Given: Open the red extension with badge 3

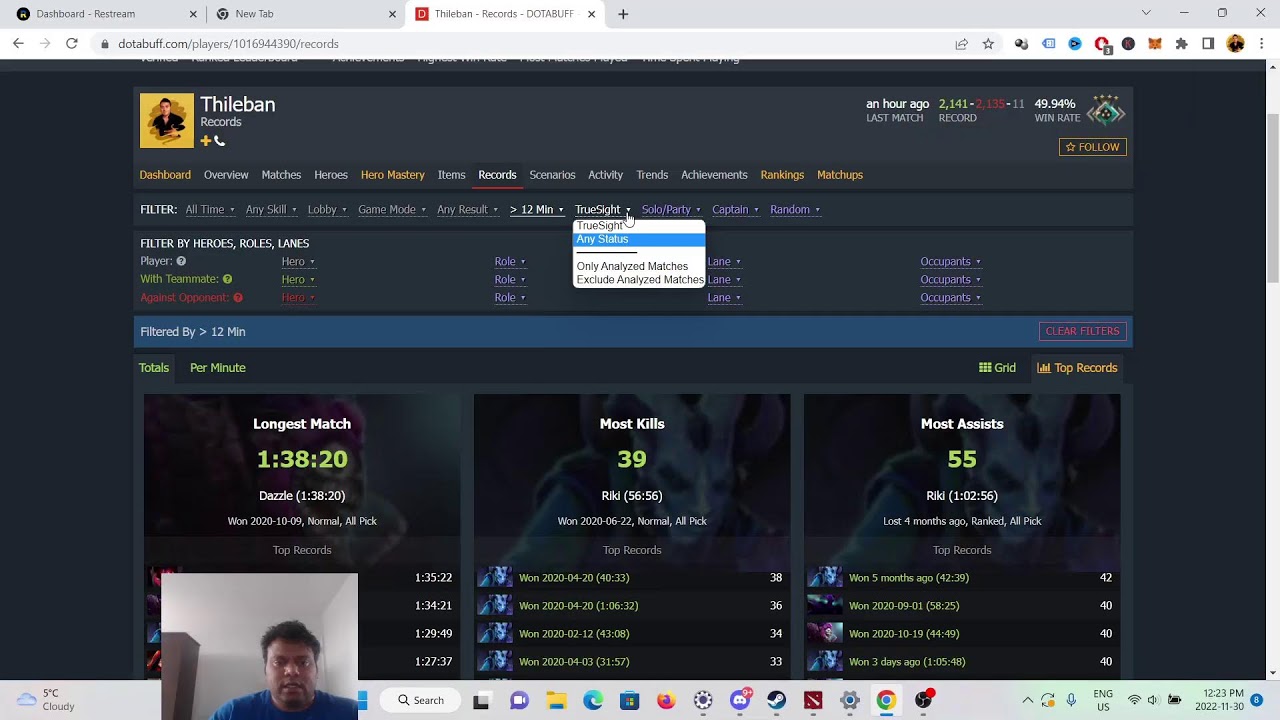Looking at the screenshot, I should coord(1103,45).
